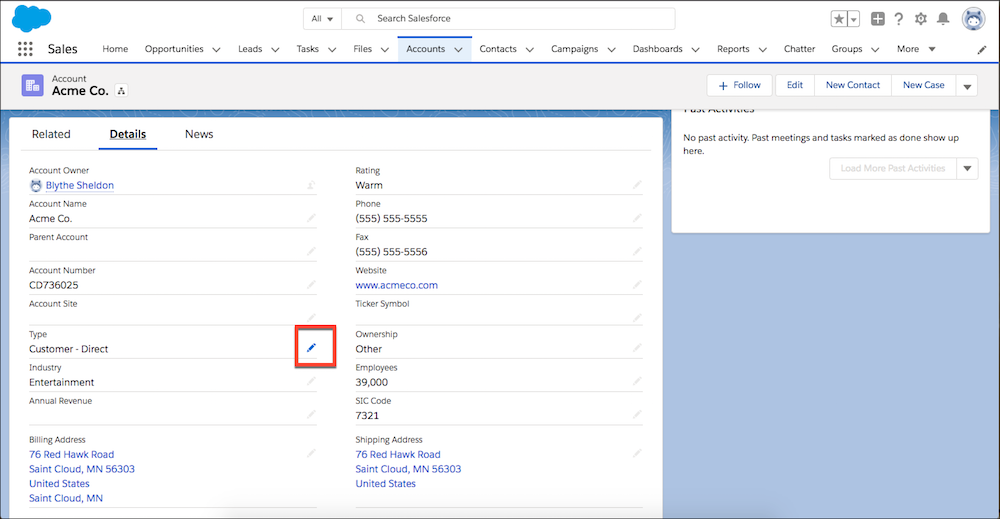Open the Help question mark icon
This screenshot has height=519, width=1000.
899,18
